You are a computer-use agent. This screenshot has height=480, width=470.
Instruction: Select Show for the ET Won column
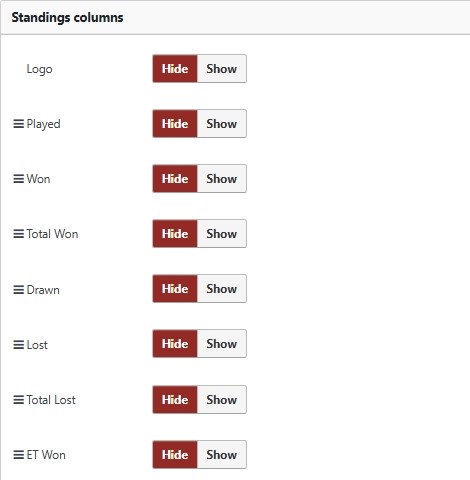222,455
